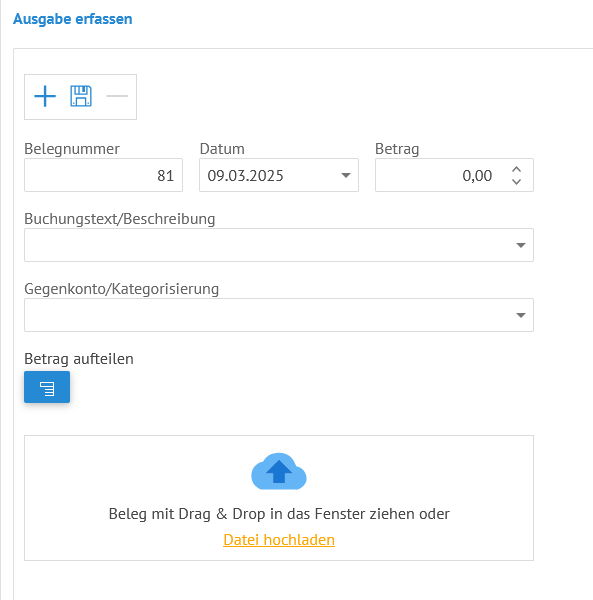Click the blue Betrag aufteilen split button
This screenshot has width=593, height=600.
click(47, 387)
